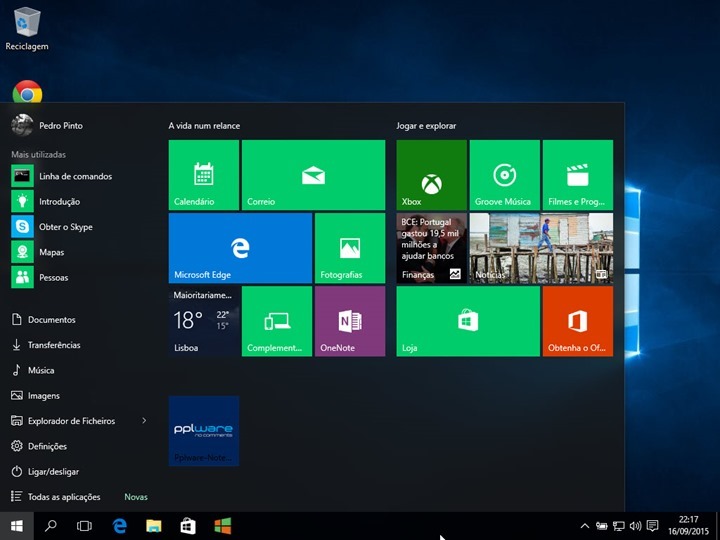Image resolution: width=720 pixels, height=540 pixels.
Task: Open taskbar search magnifier
Action: pyautogui.click(x=51, y=526)
